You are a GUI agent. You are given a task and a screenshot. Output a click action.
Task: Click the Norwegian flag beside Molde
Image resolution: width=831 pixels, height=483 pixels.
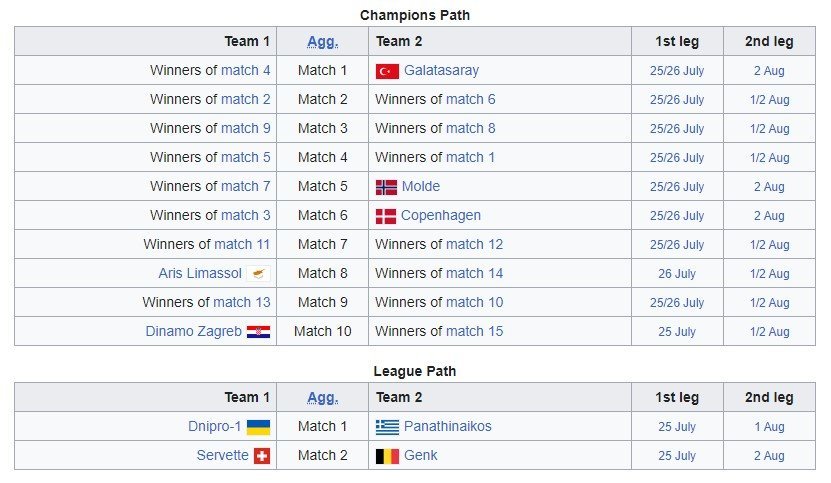pos(386,187)
